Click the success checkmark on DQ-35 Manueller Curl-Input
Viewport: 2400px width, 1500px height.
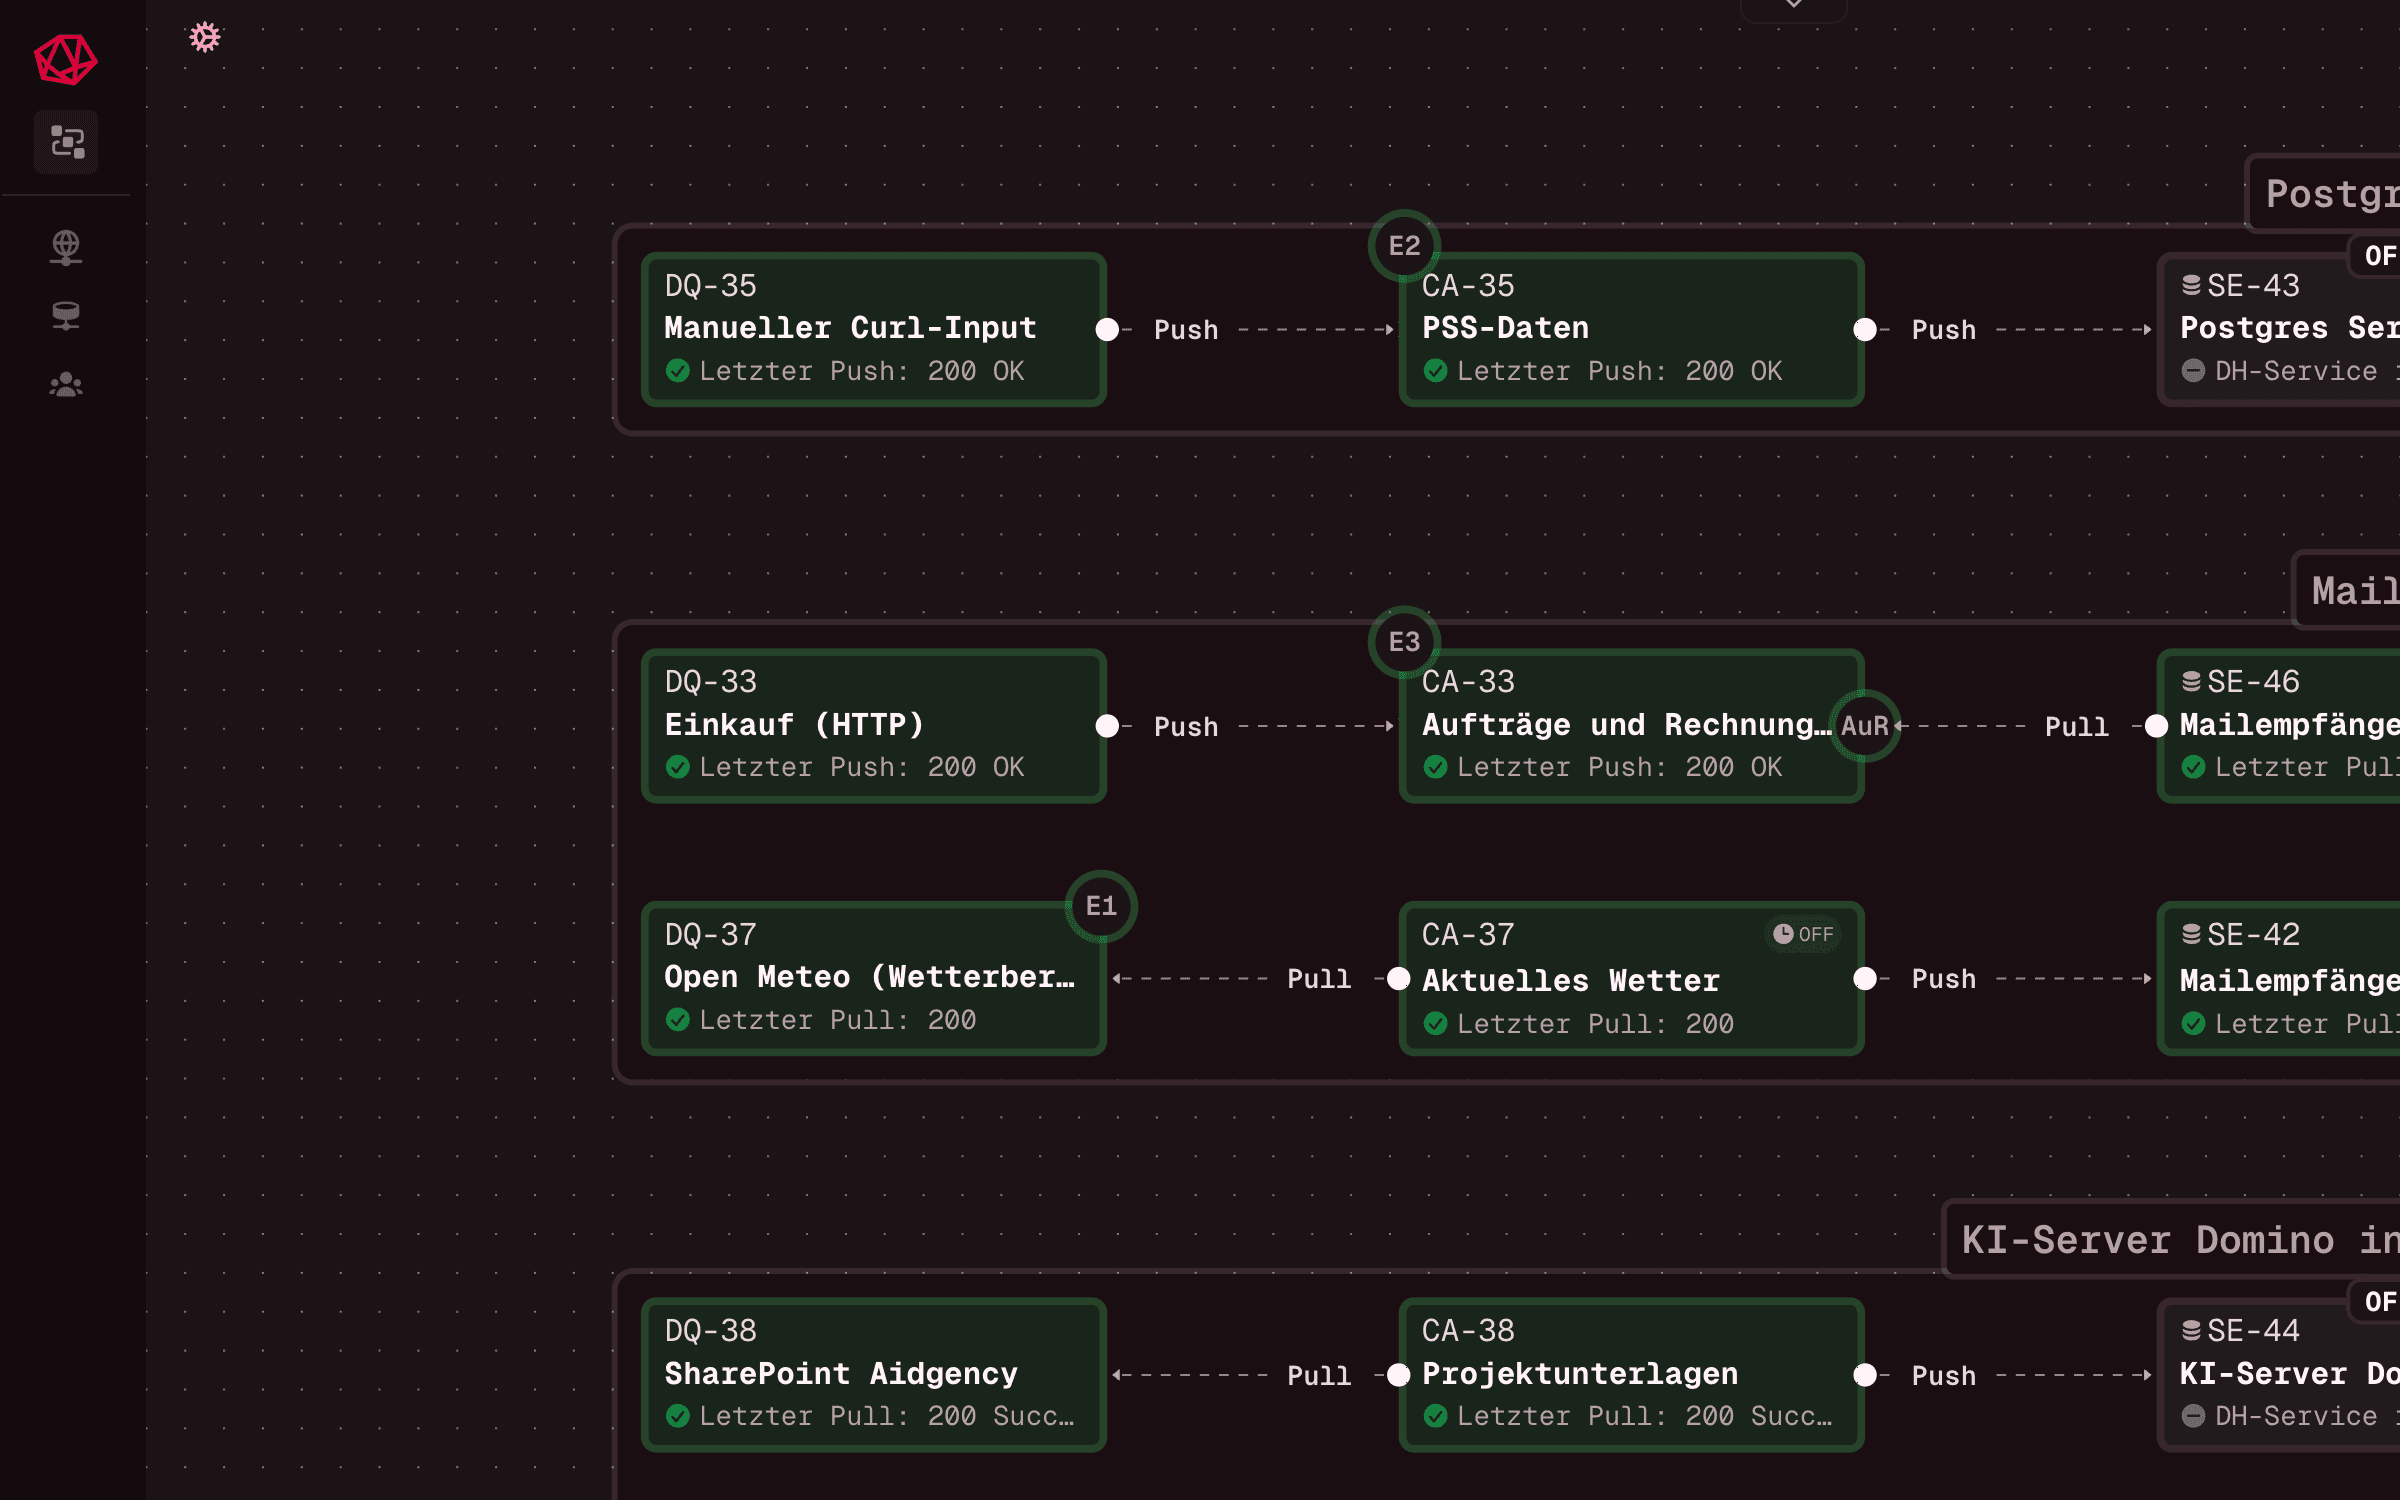(679, 371)
